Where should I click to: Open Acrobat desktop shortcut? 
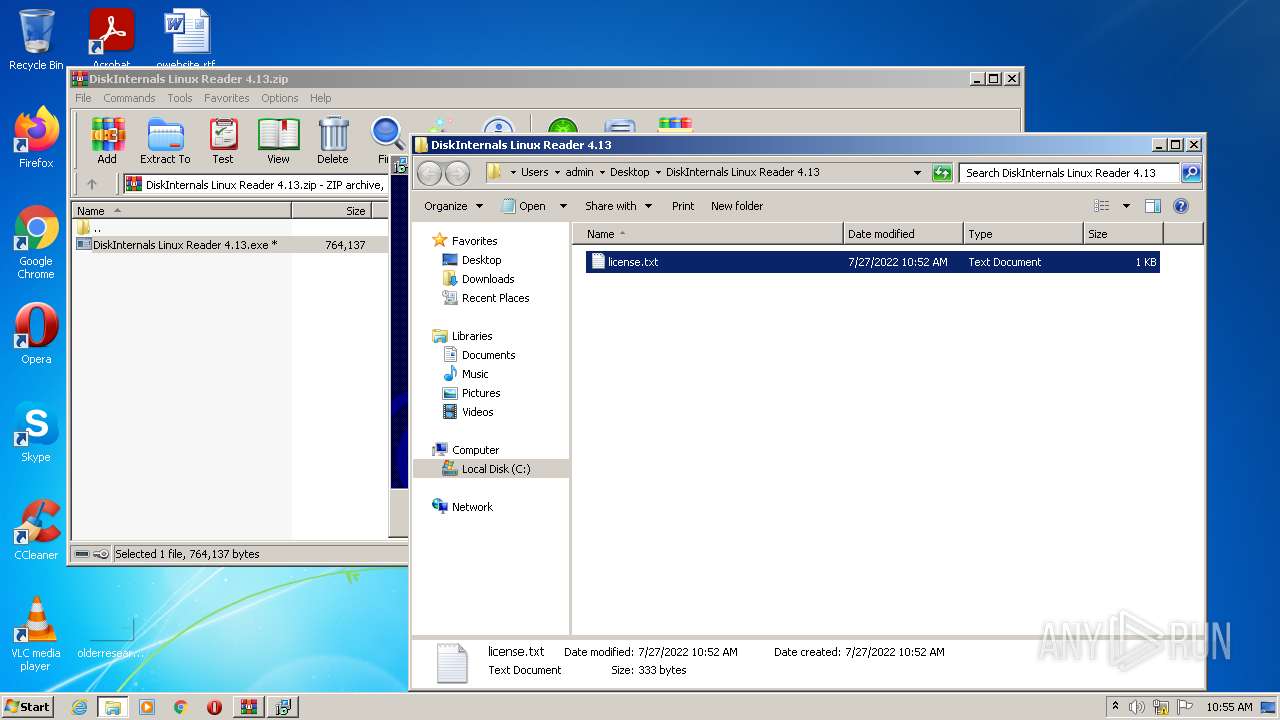coord(111,38)
